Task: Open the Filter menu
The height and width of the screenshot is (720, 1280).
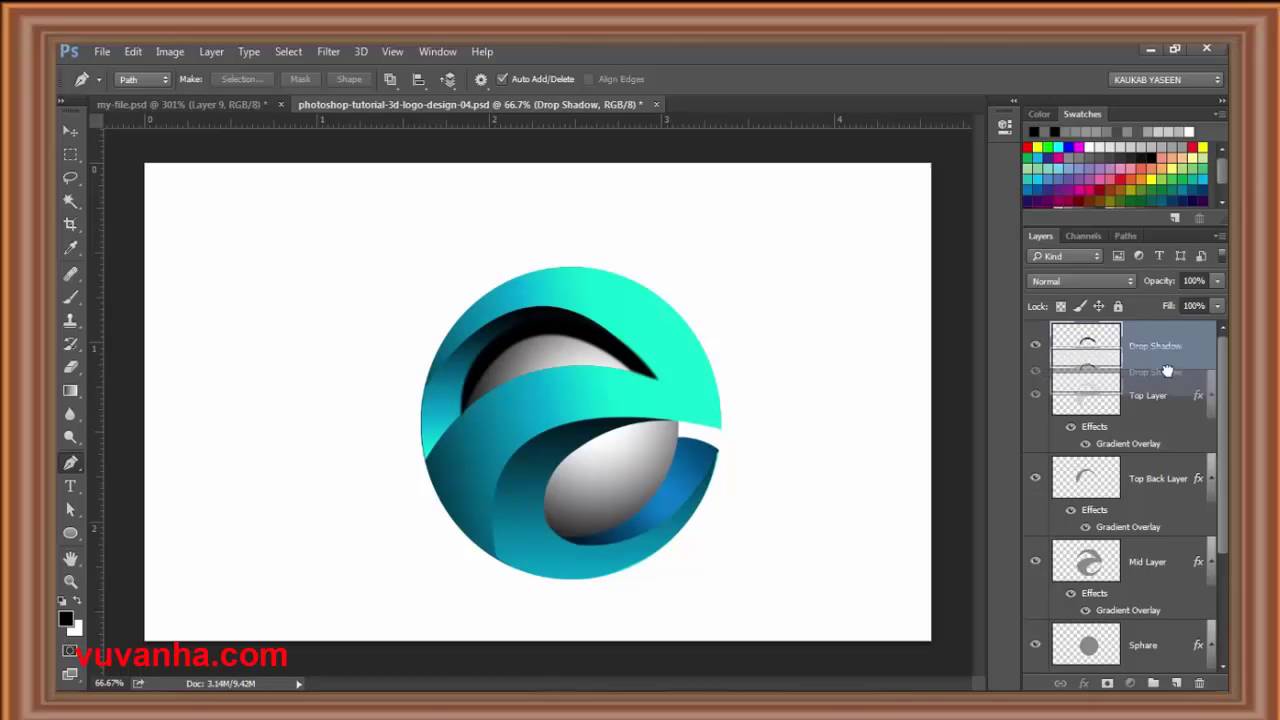Action: point(329,52)
